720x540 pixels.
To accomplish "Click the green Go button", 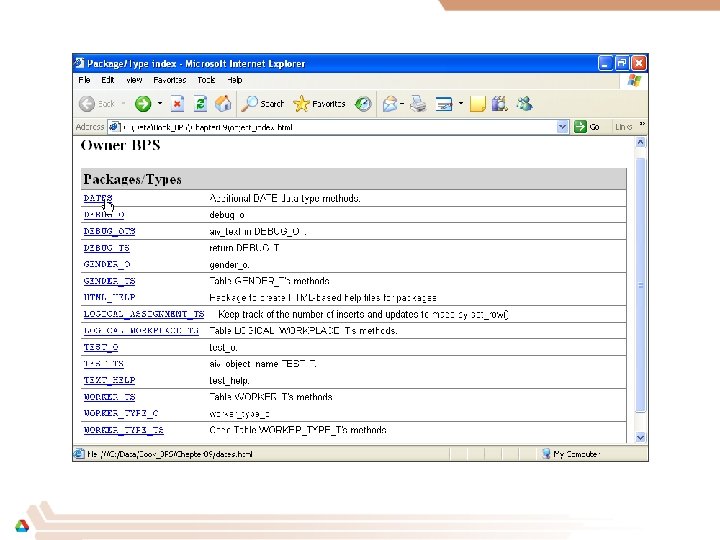I will coord(587,127).
